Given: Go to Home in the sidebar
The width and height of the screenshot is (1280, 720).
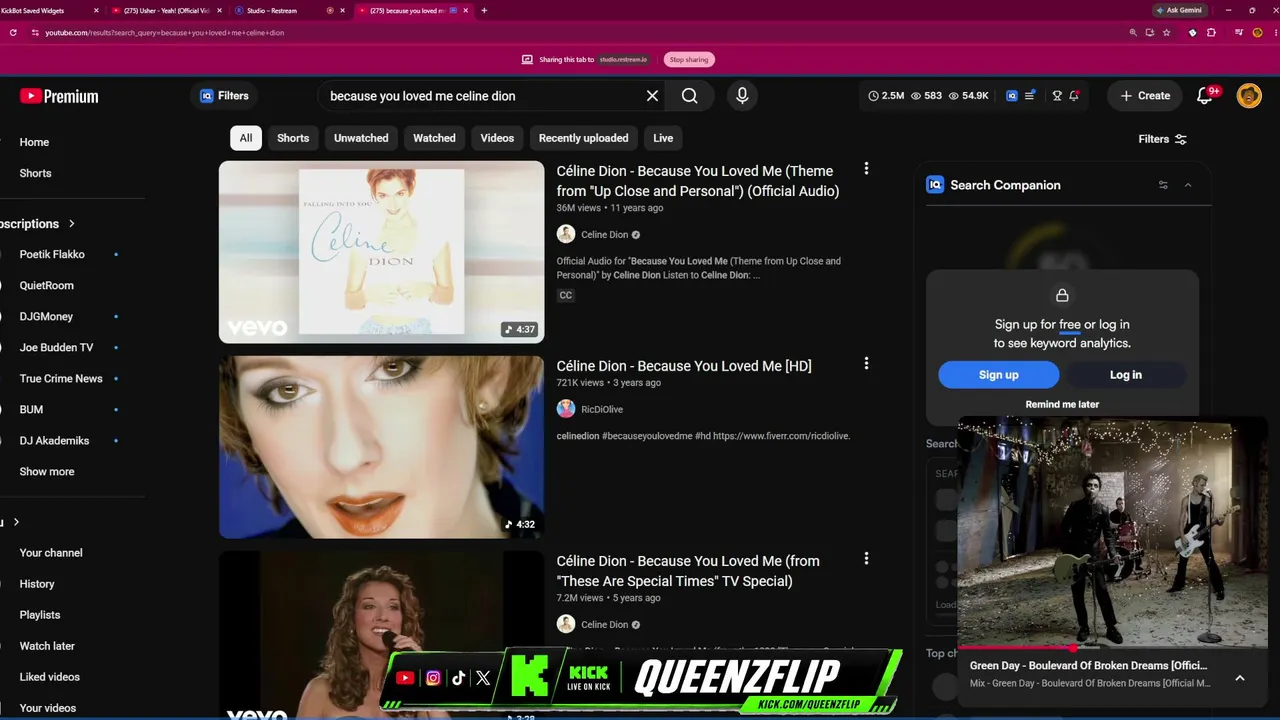Looking at the screenshot, I should point(34,142).
